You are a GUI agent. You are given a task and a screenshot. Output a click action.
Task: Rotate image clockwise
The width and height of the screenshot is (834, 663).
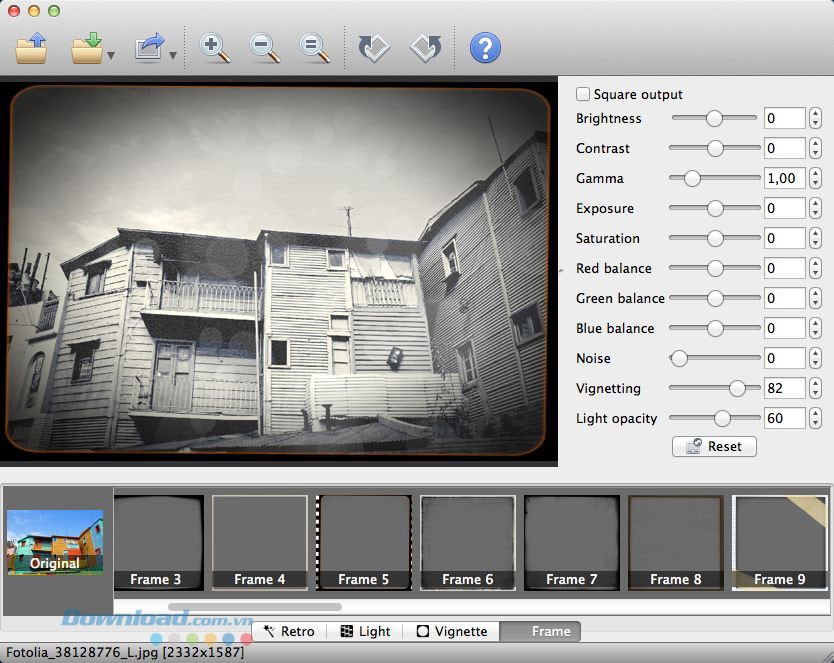pyautogui.click(x=374, y=48)
